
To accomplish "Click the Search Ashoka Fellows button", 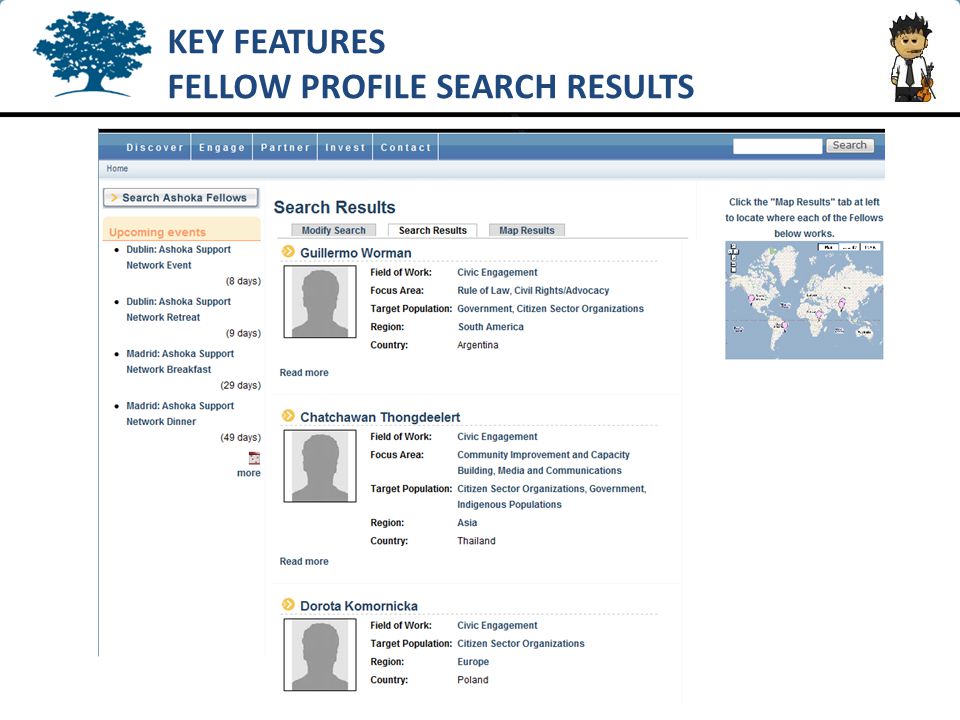I will pyautogui.click(x=181, y=198).
